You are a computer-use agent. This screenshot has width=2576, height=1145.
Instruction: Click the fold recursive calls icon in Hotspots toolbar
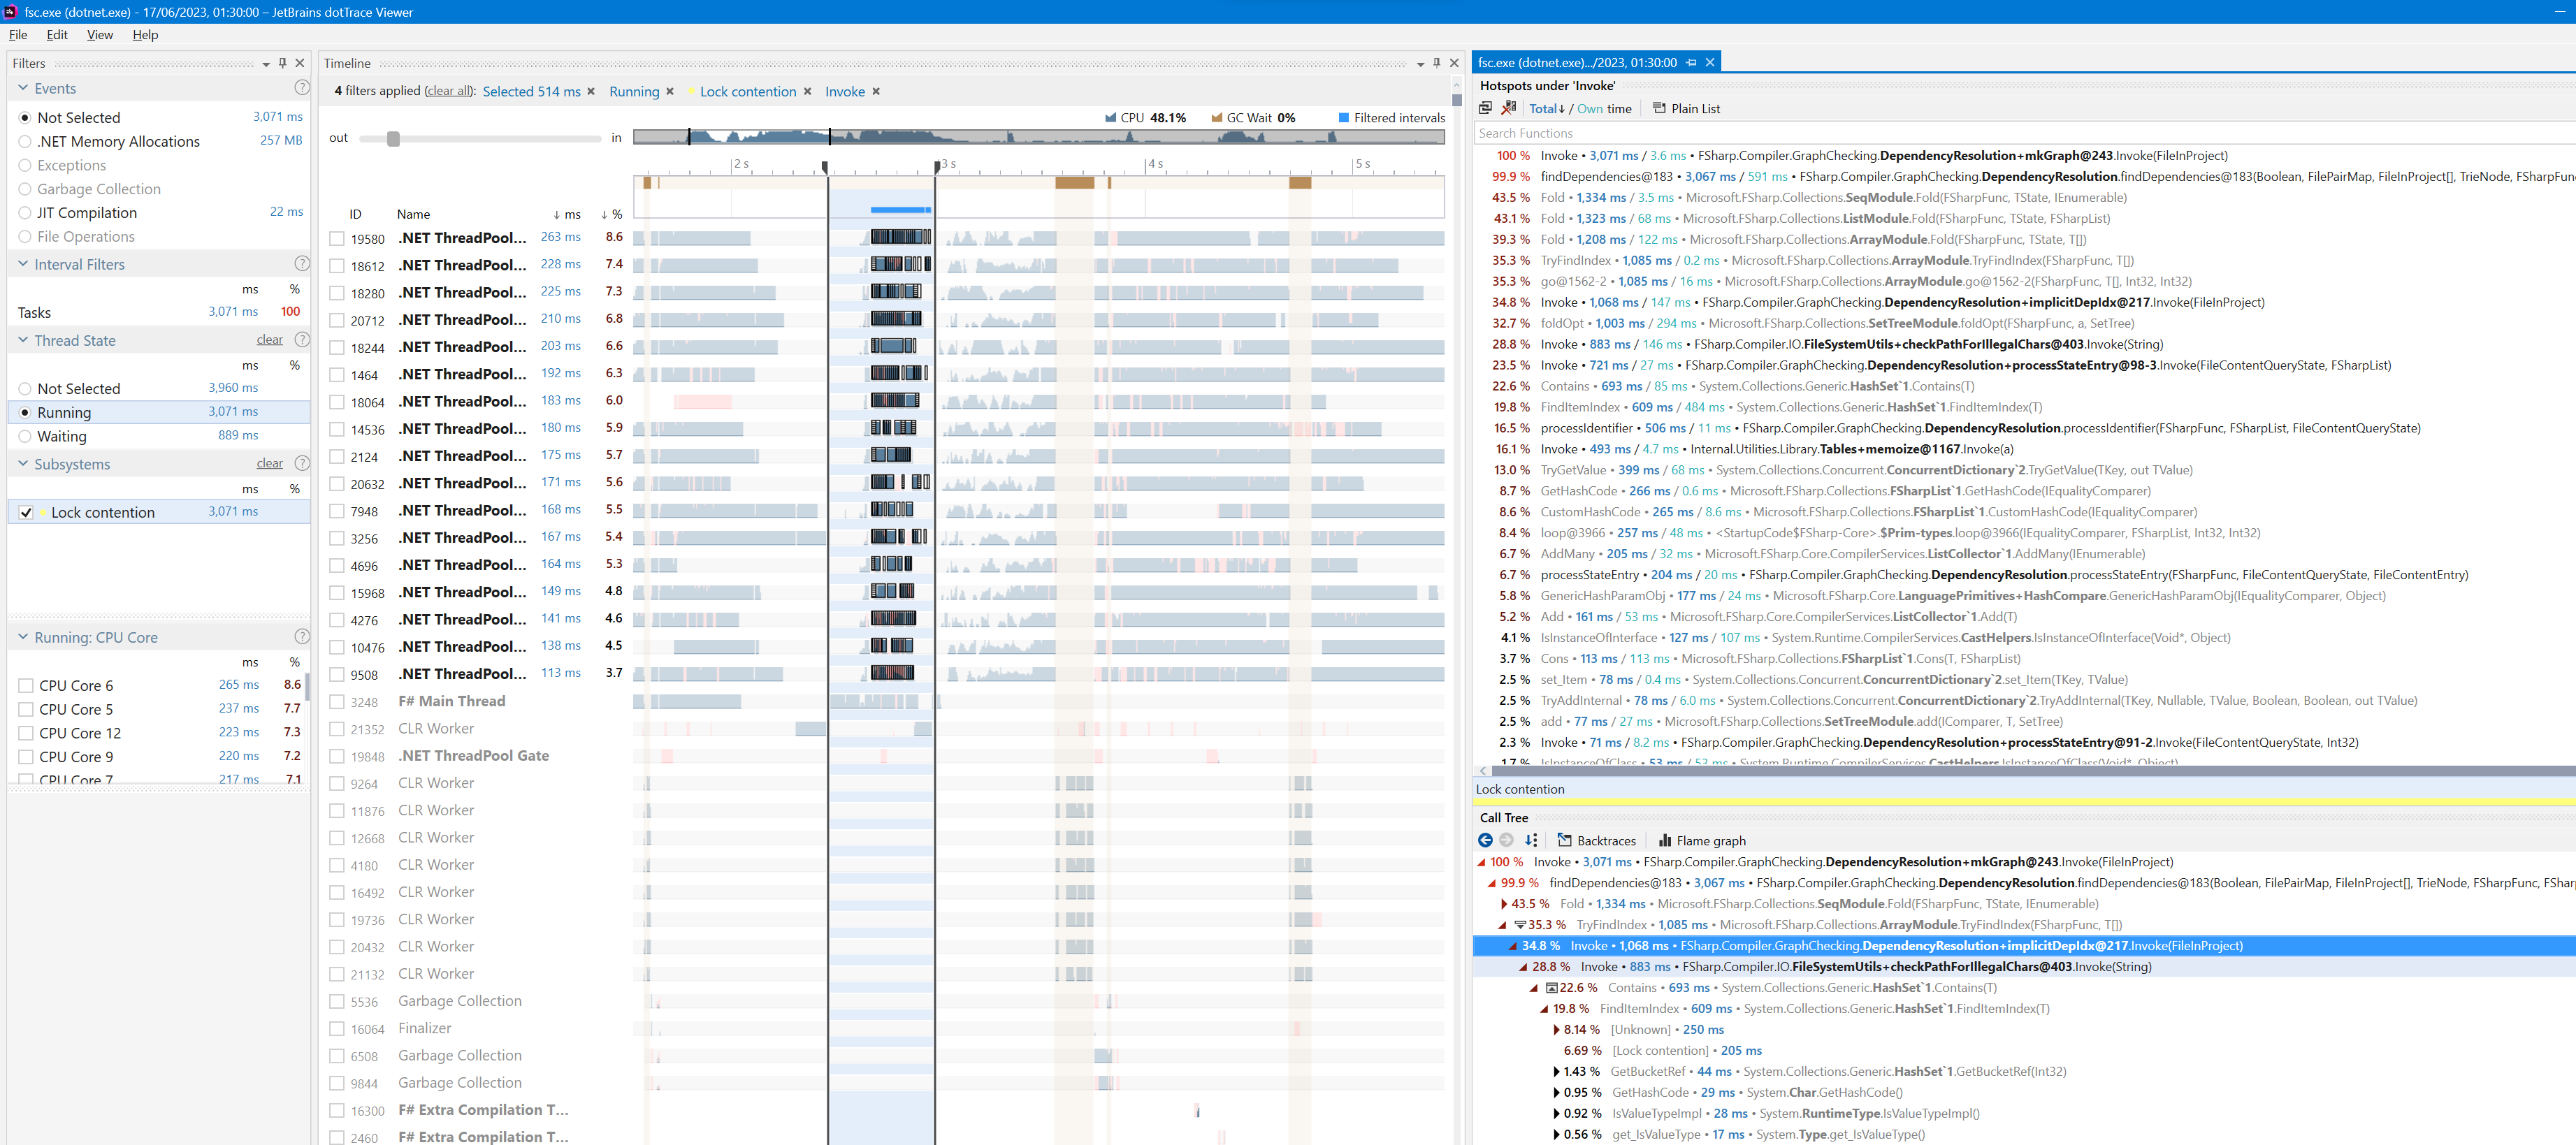coord(1486,109)
